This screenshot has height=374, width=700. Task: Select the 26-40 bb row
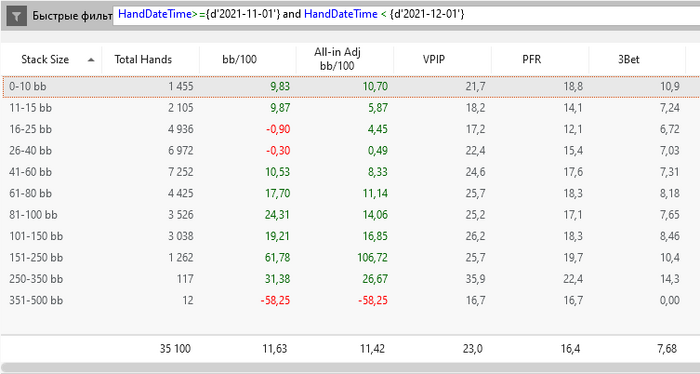pyautogui.click(x=350, y=151)
